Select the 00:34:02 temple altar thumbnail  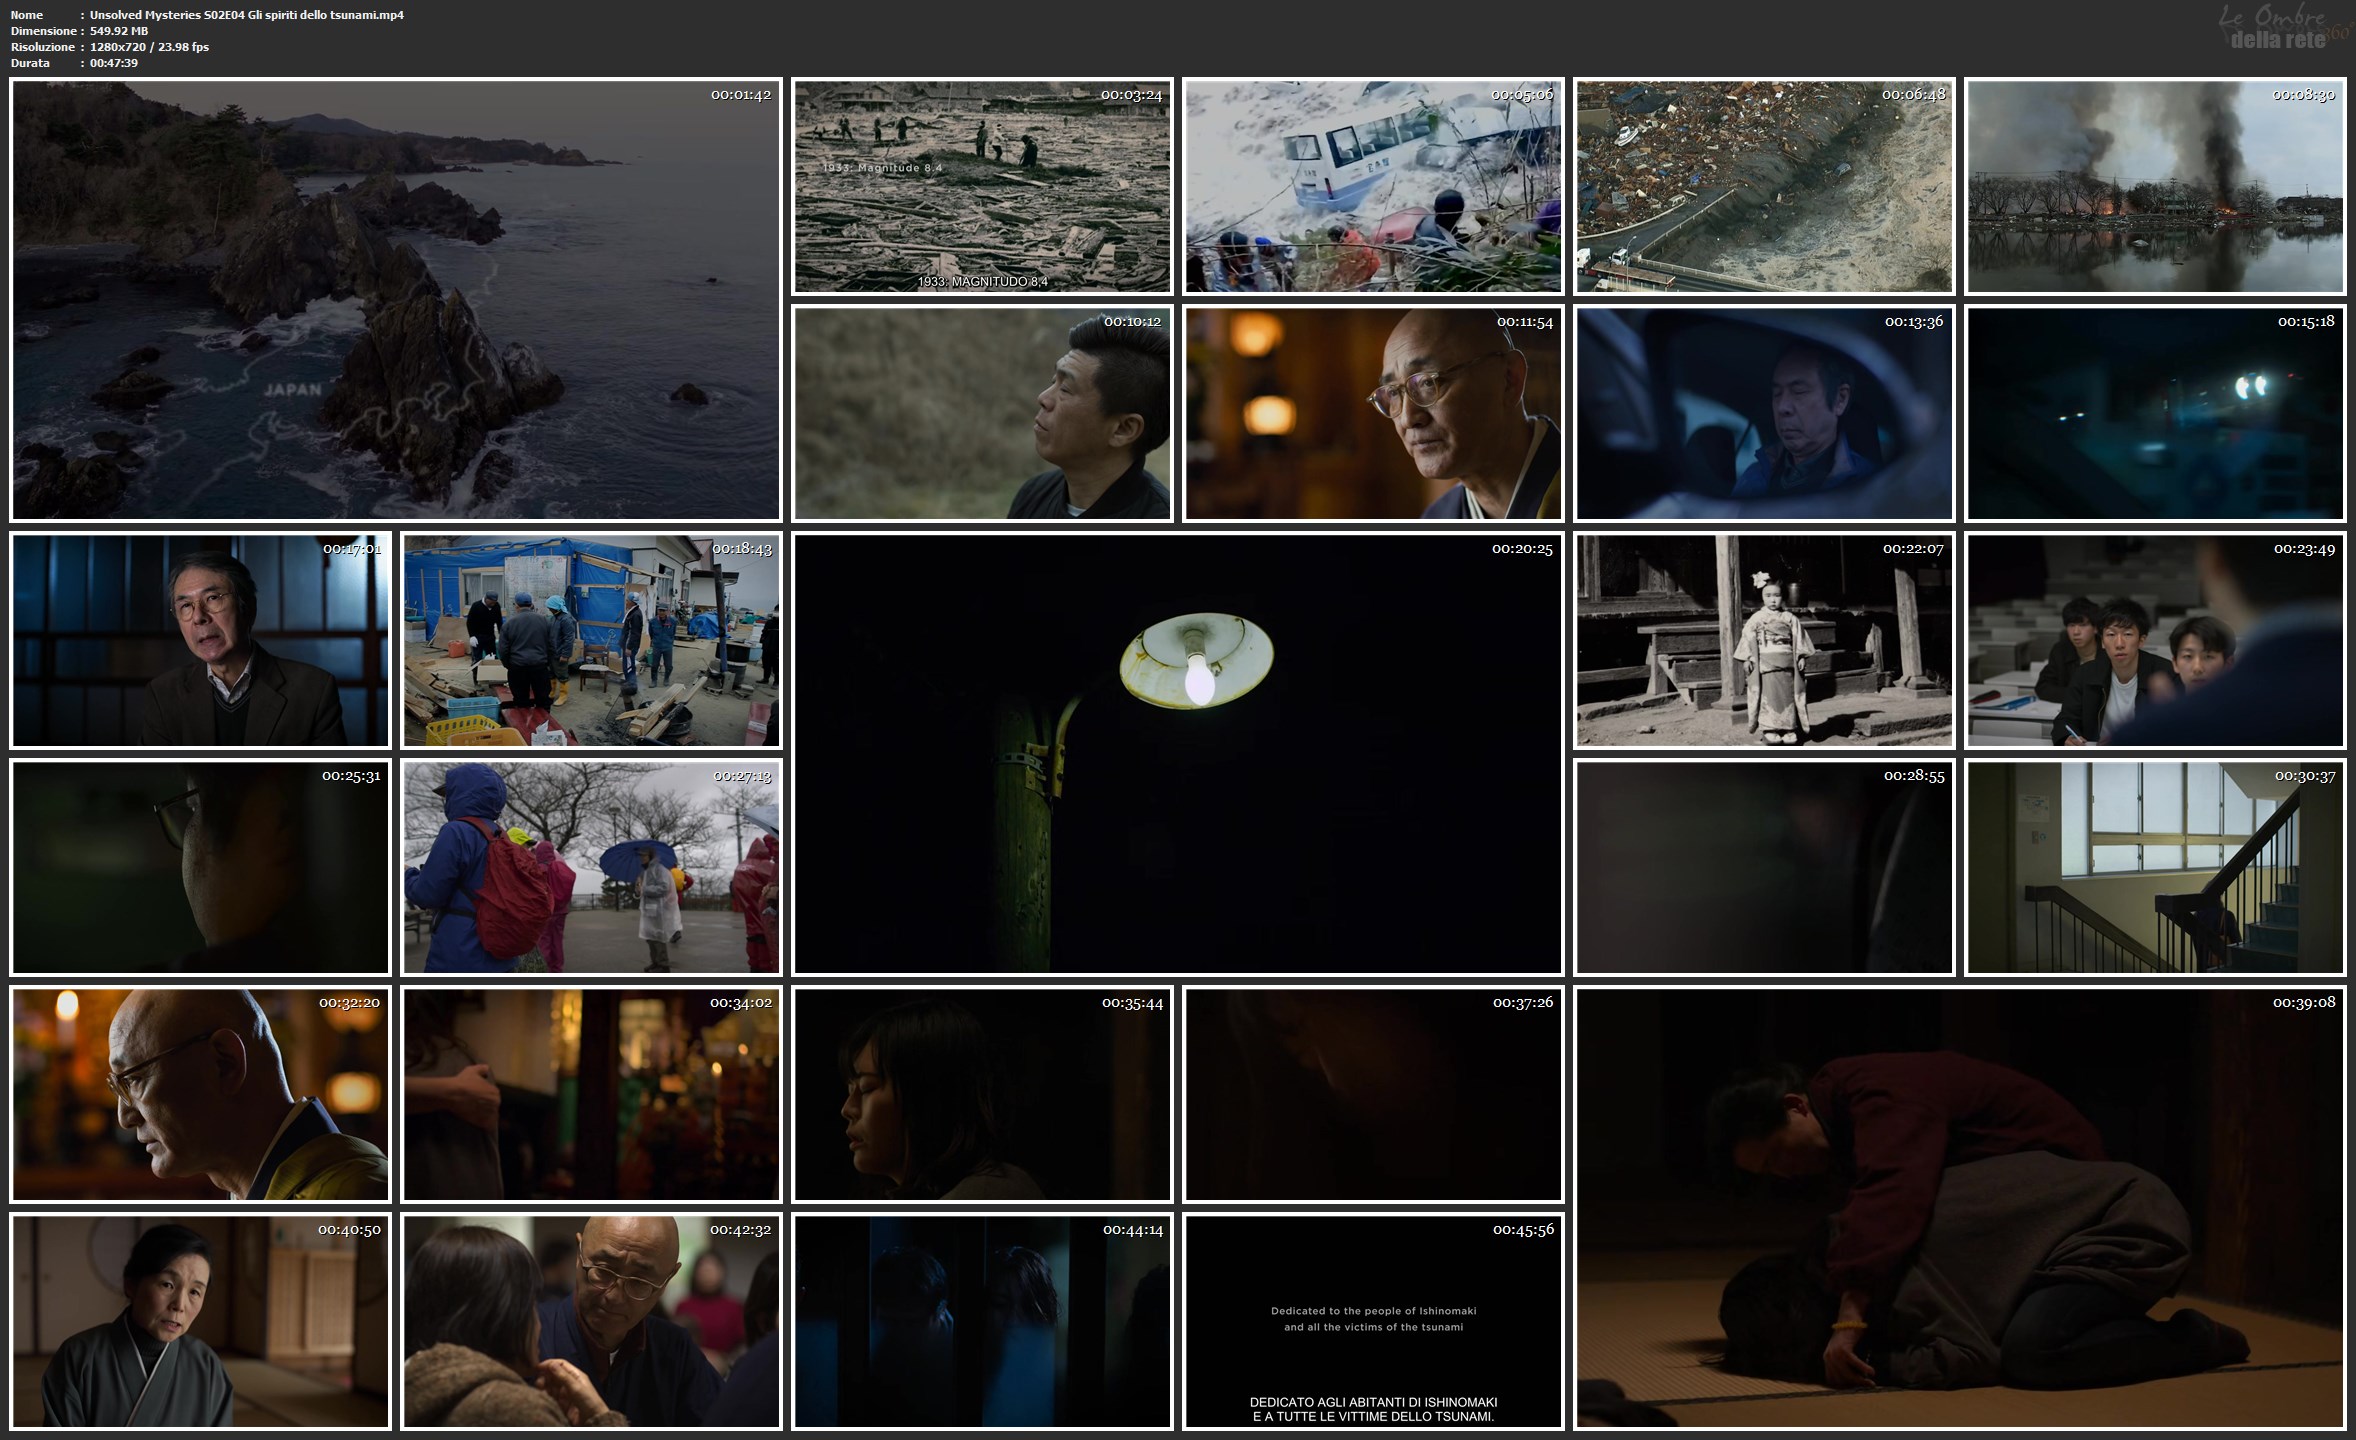click(x=591, y=1095)
